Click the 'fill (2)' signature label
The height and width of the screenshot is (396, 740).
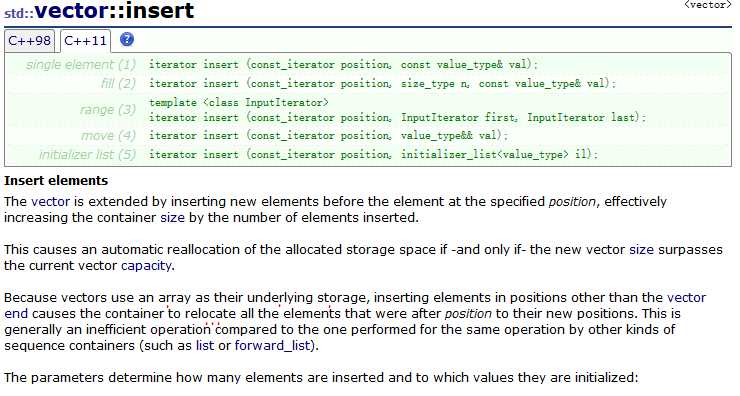pos(118,84)
